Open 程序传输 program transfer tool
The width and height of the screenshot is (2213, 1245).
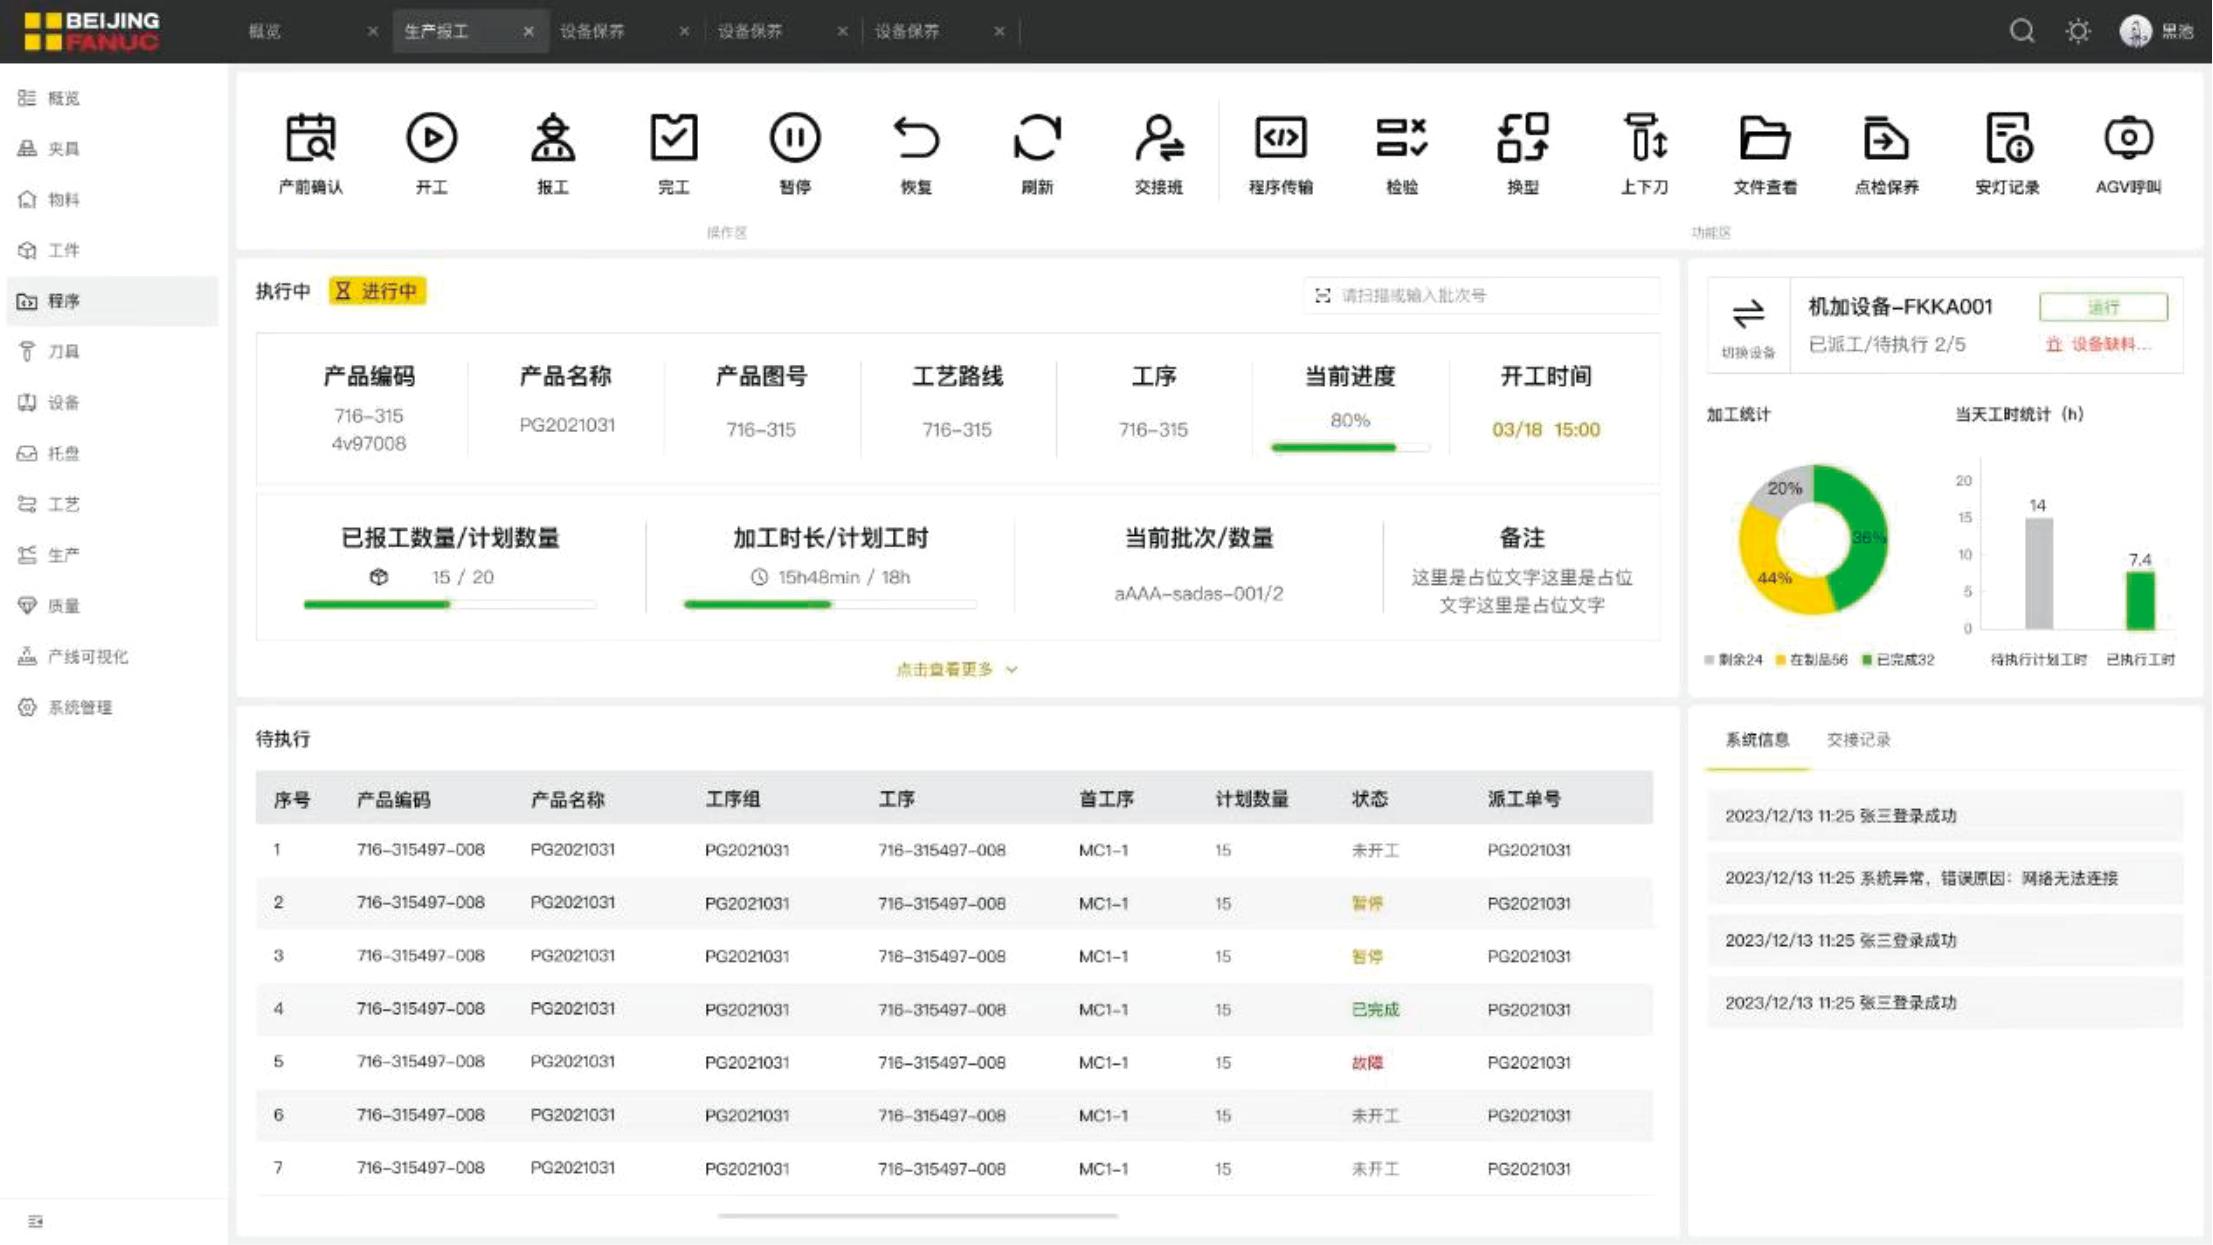(1280, 139)
